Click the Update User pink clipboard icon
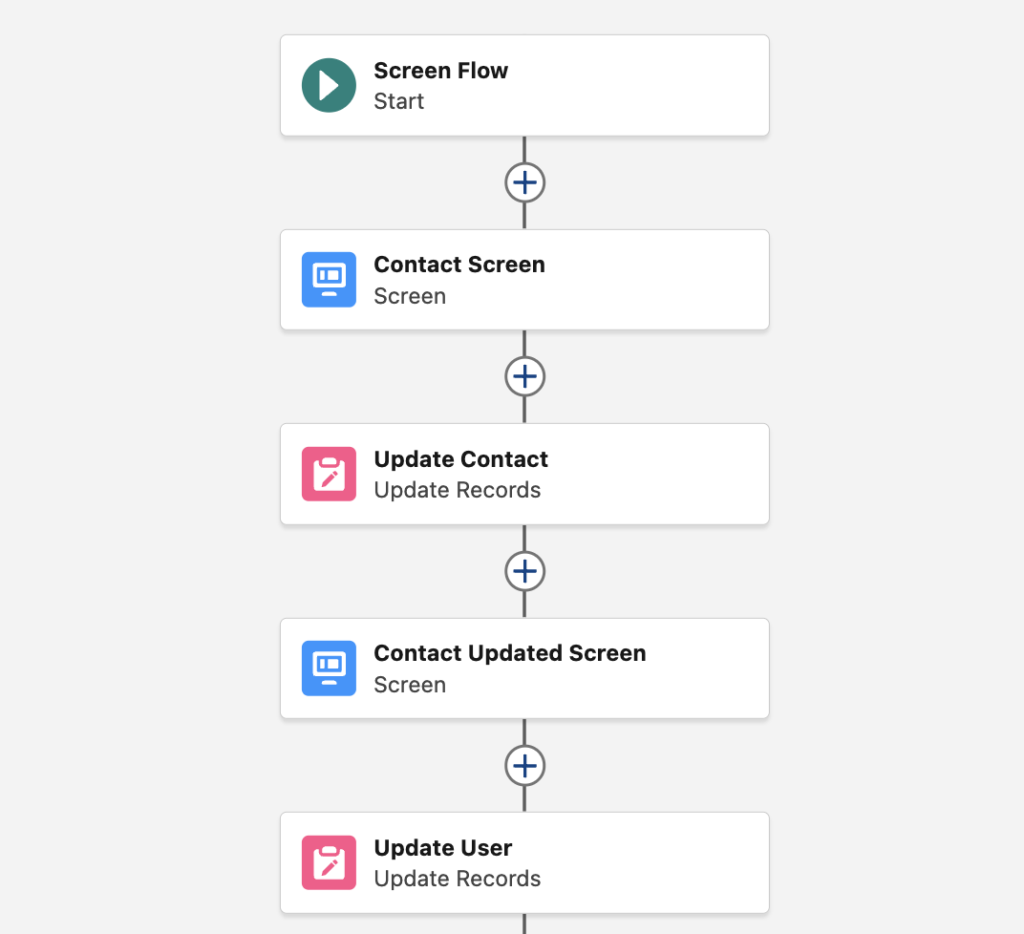 point(328,862)
